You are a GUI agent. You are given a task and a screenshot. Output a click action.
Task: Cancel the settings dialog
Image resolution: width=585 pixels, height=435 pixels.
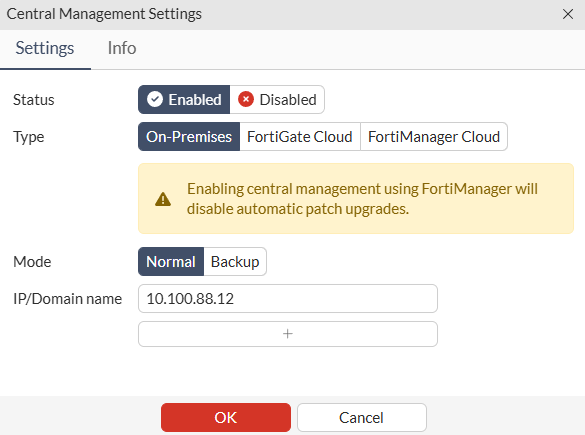coord(362,417)
